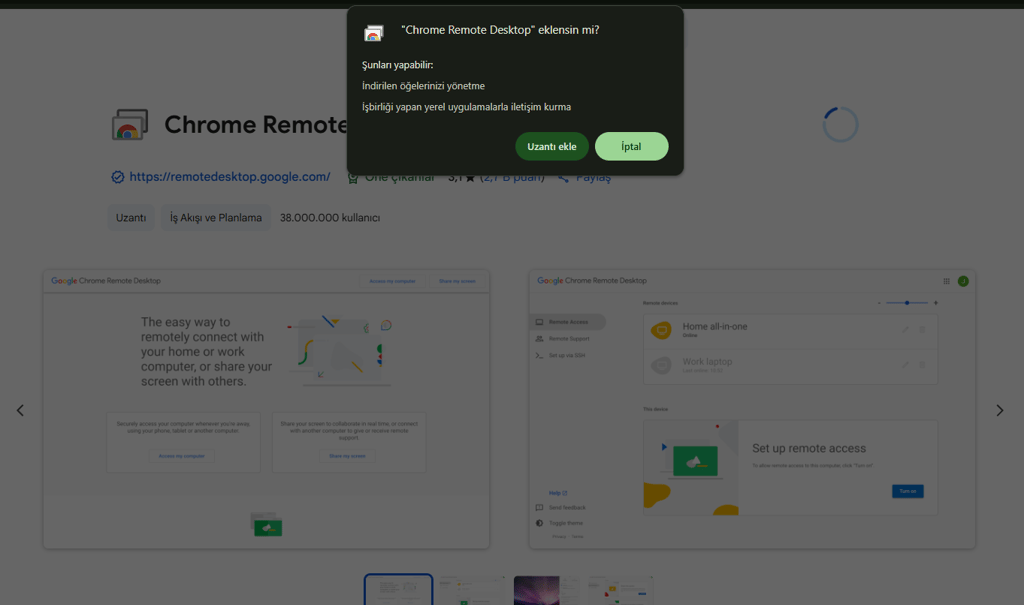This screenshot has height=605, width=1024.
Task: Select the fourth thumbnail in preview strip
Action: pyautogui.click(x=620, y=591)
